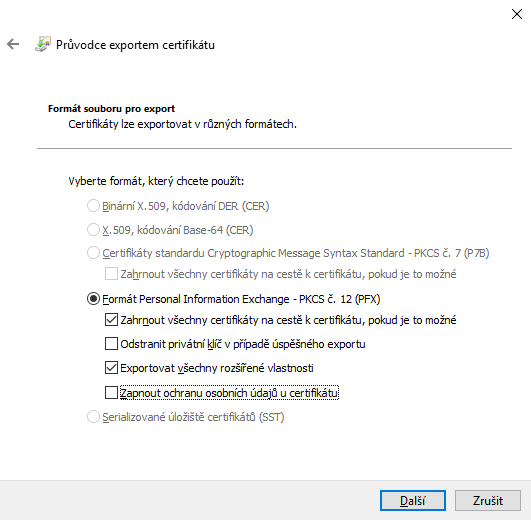This screenshot has width=531, height=520.
Task: Click the Další button
Action: coord(412,500)
